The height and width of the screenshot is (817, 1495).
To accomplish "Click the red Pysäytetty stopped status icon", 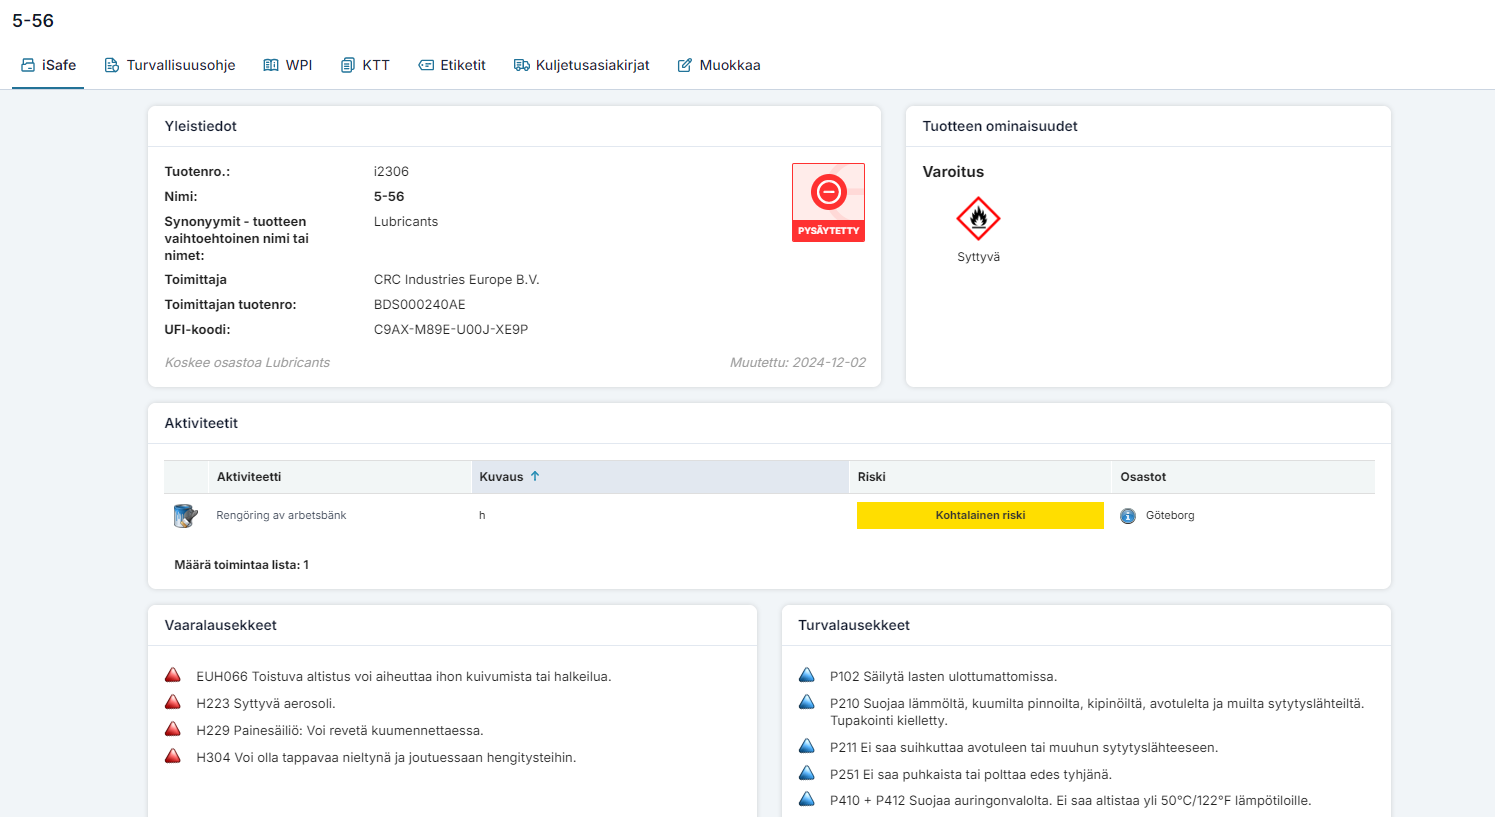I will click(x=828, y=202).
